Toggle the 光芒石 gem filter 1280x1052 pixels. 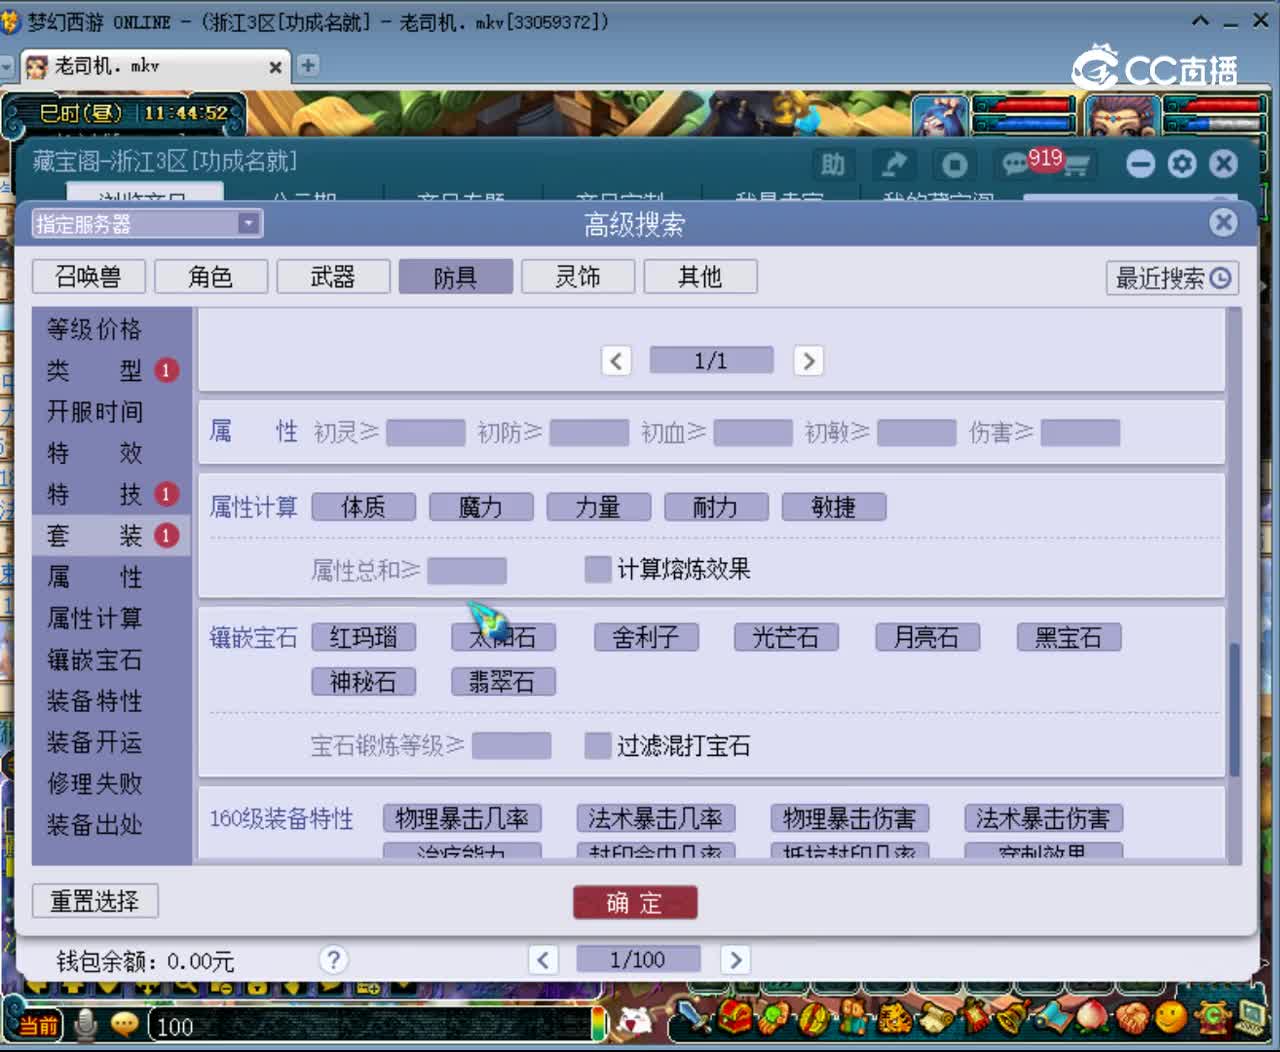coord(786,637)
